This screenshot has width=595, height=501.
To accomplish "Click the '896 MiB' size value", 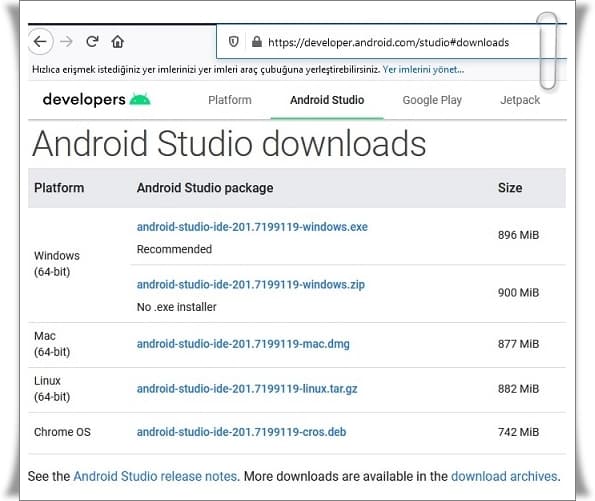I will 518,235.
